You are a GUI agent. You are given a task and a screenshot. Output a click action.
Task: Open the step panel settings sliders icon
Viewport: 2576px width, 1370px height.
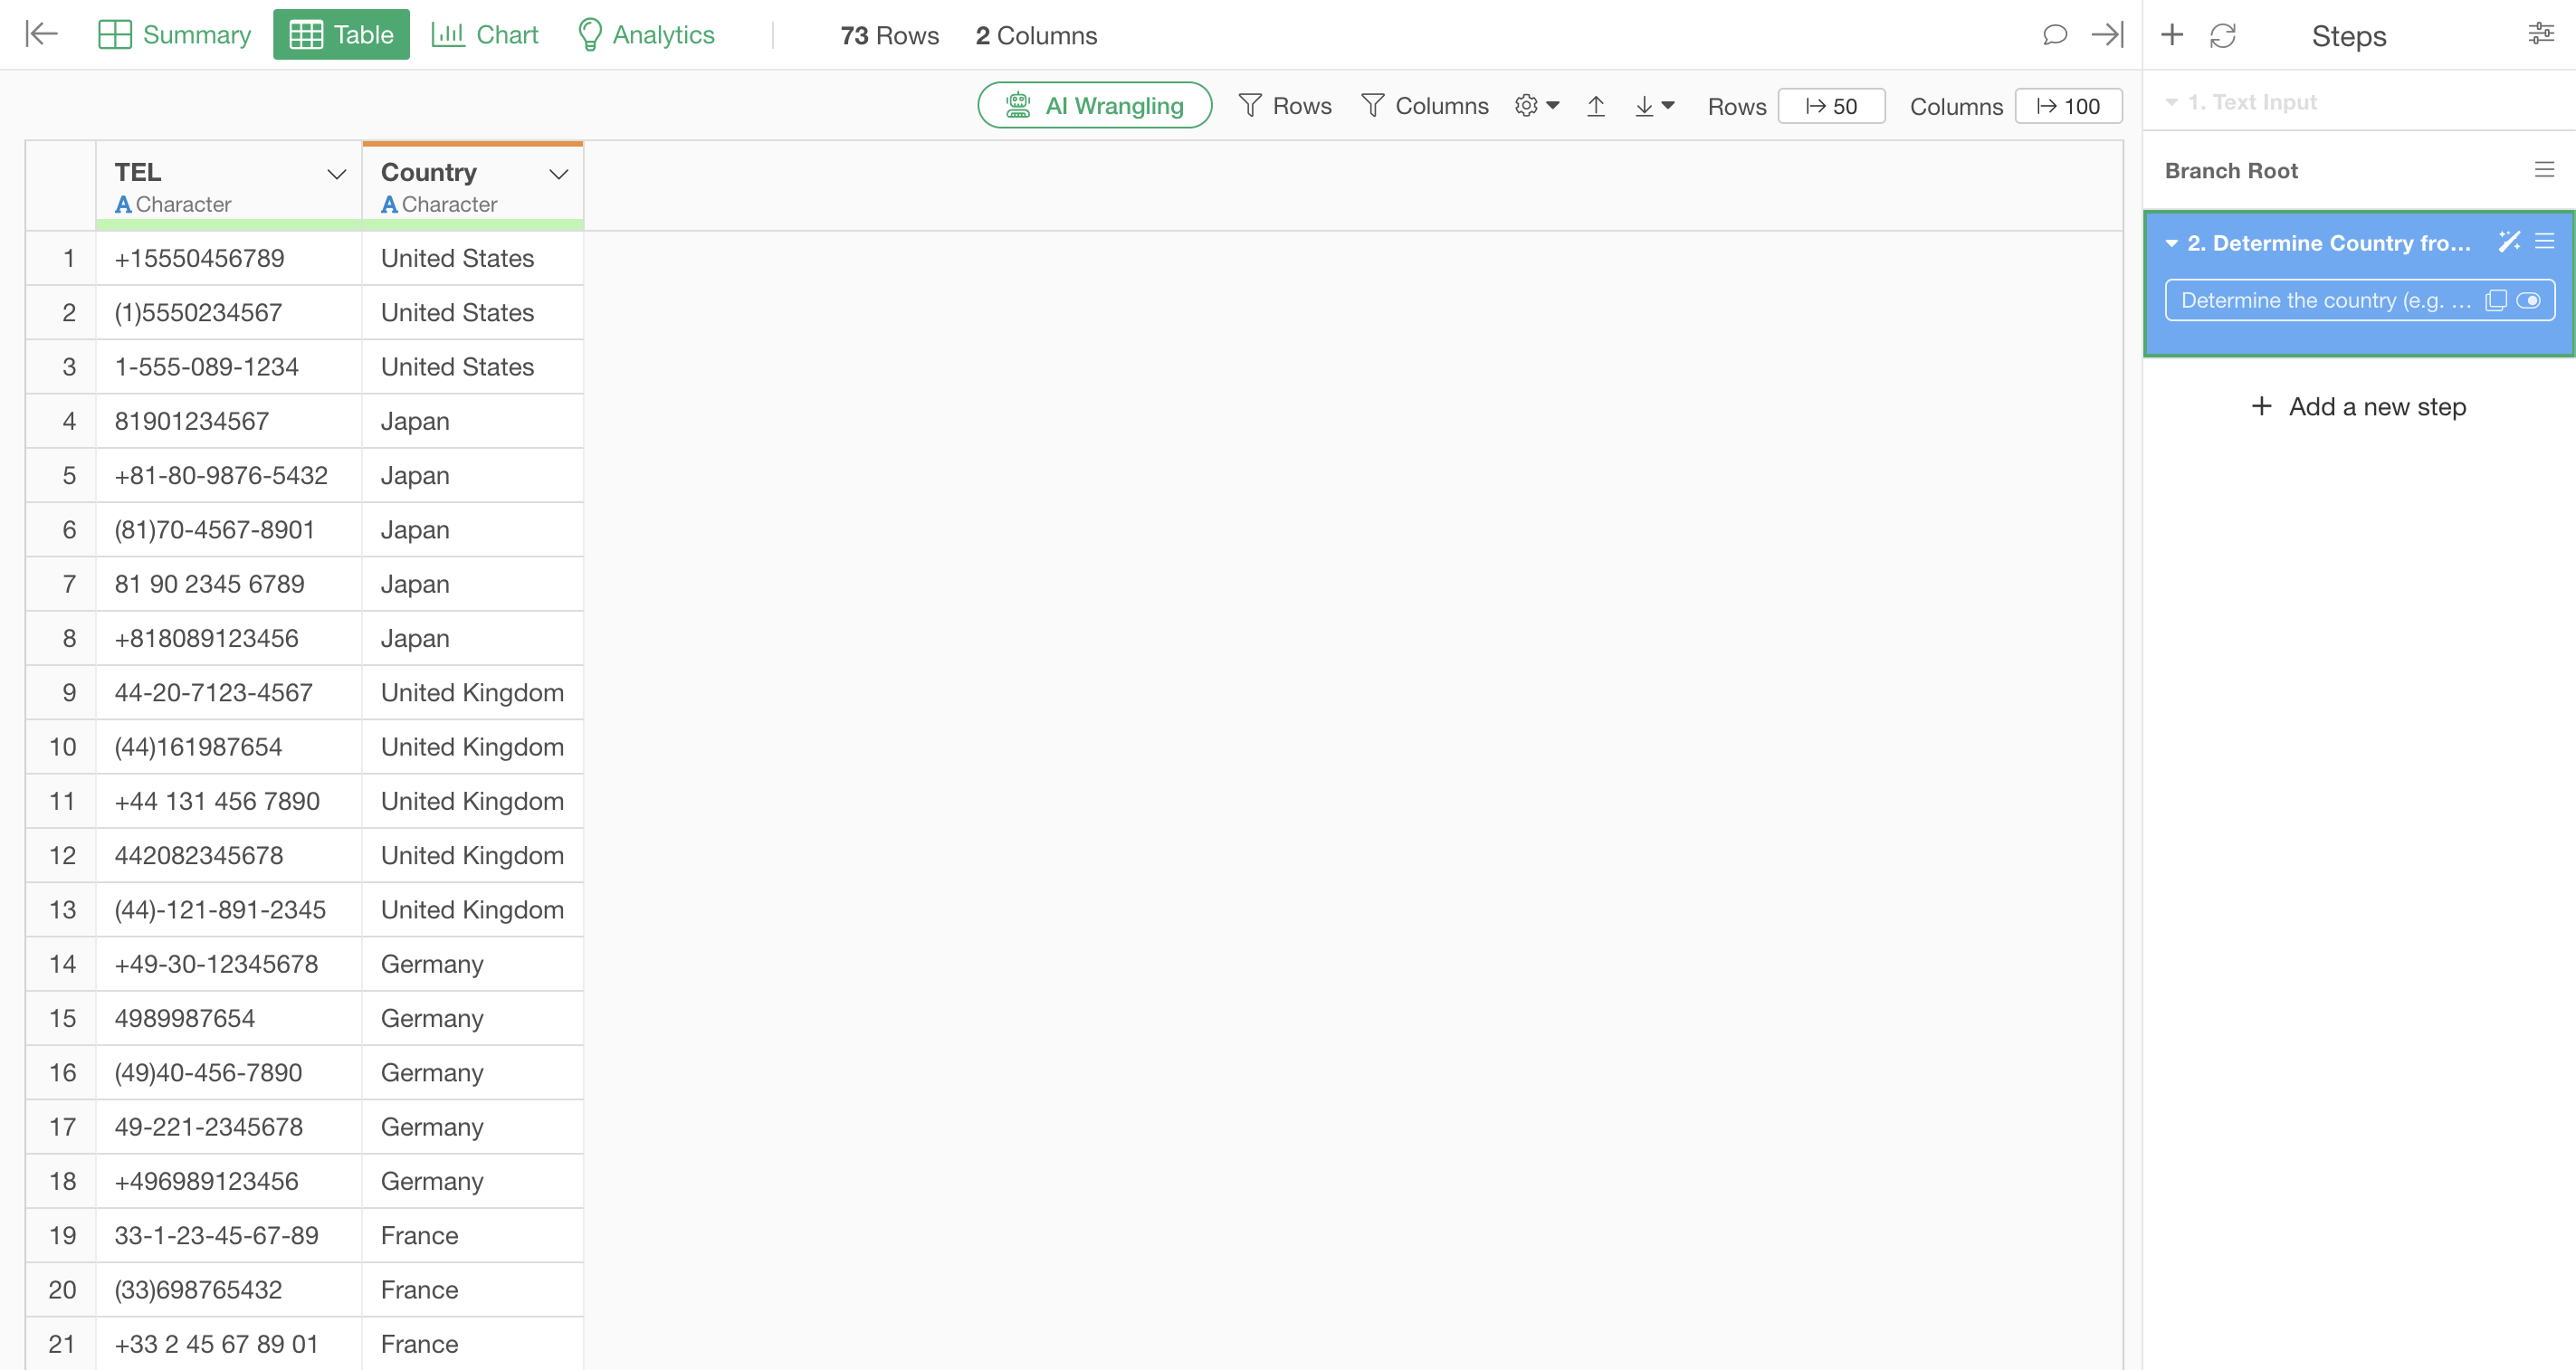tap(2540, 34)
